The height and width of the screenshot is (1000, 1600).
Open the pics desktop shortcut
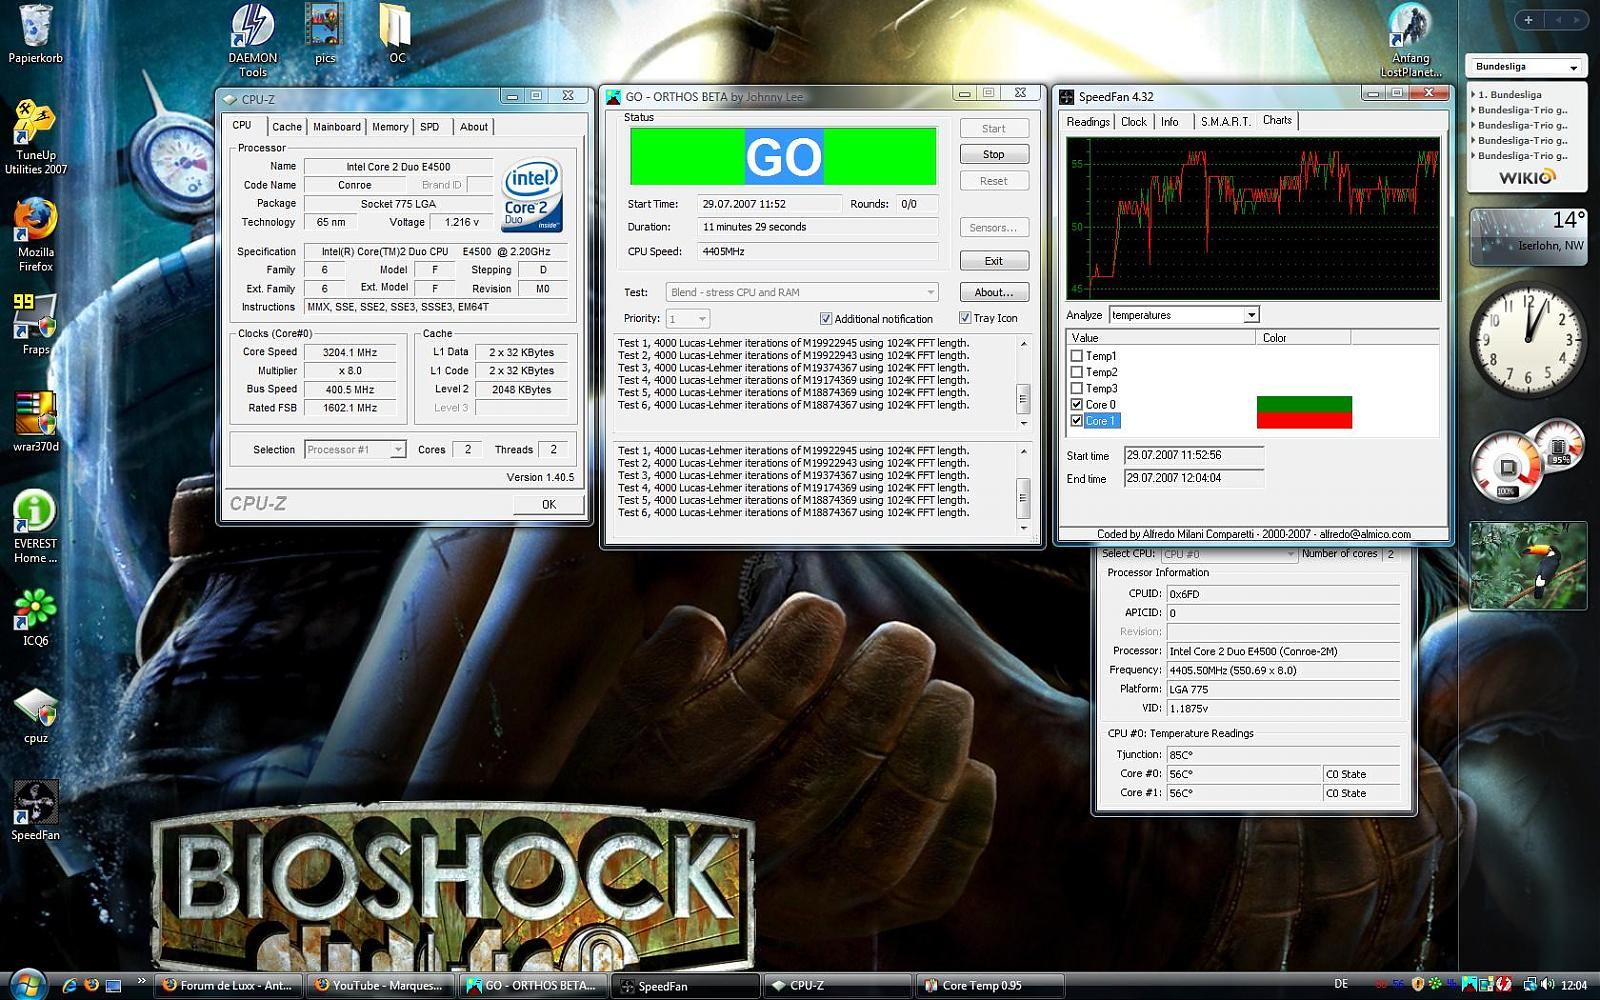325,35
